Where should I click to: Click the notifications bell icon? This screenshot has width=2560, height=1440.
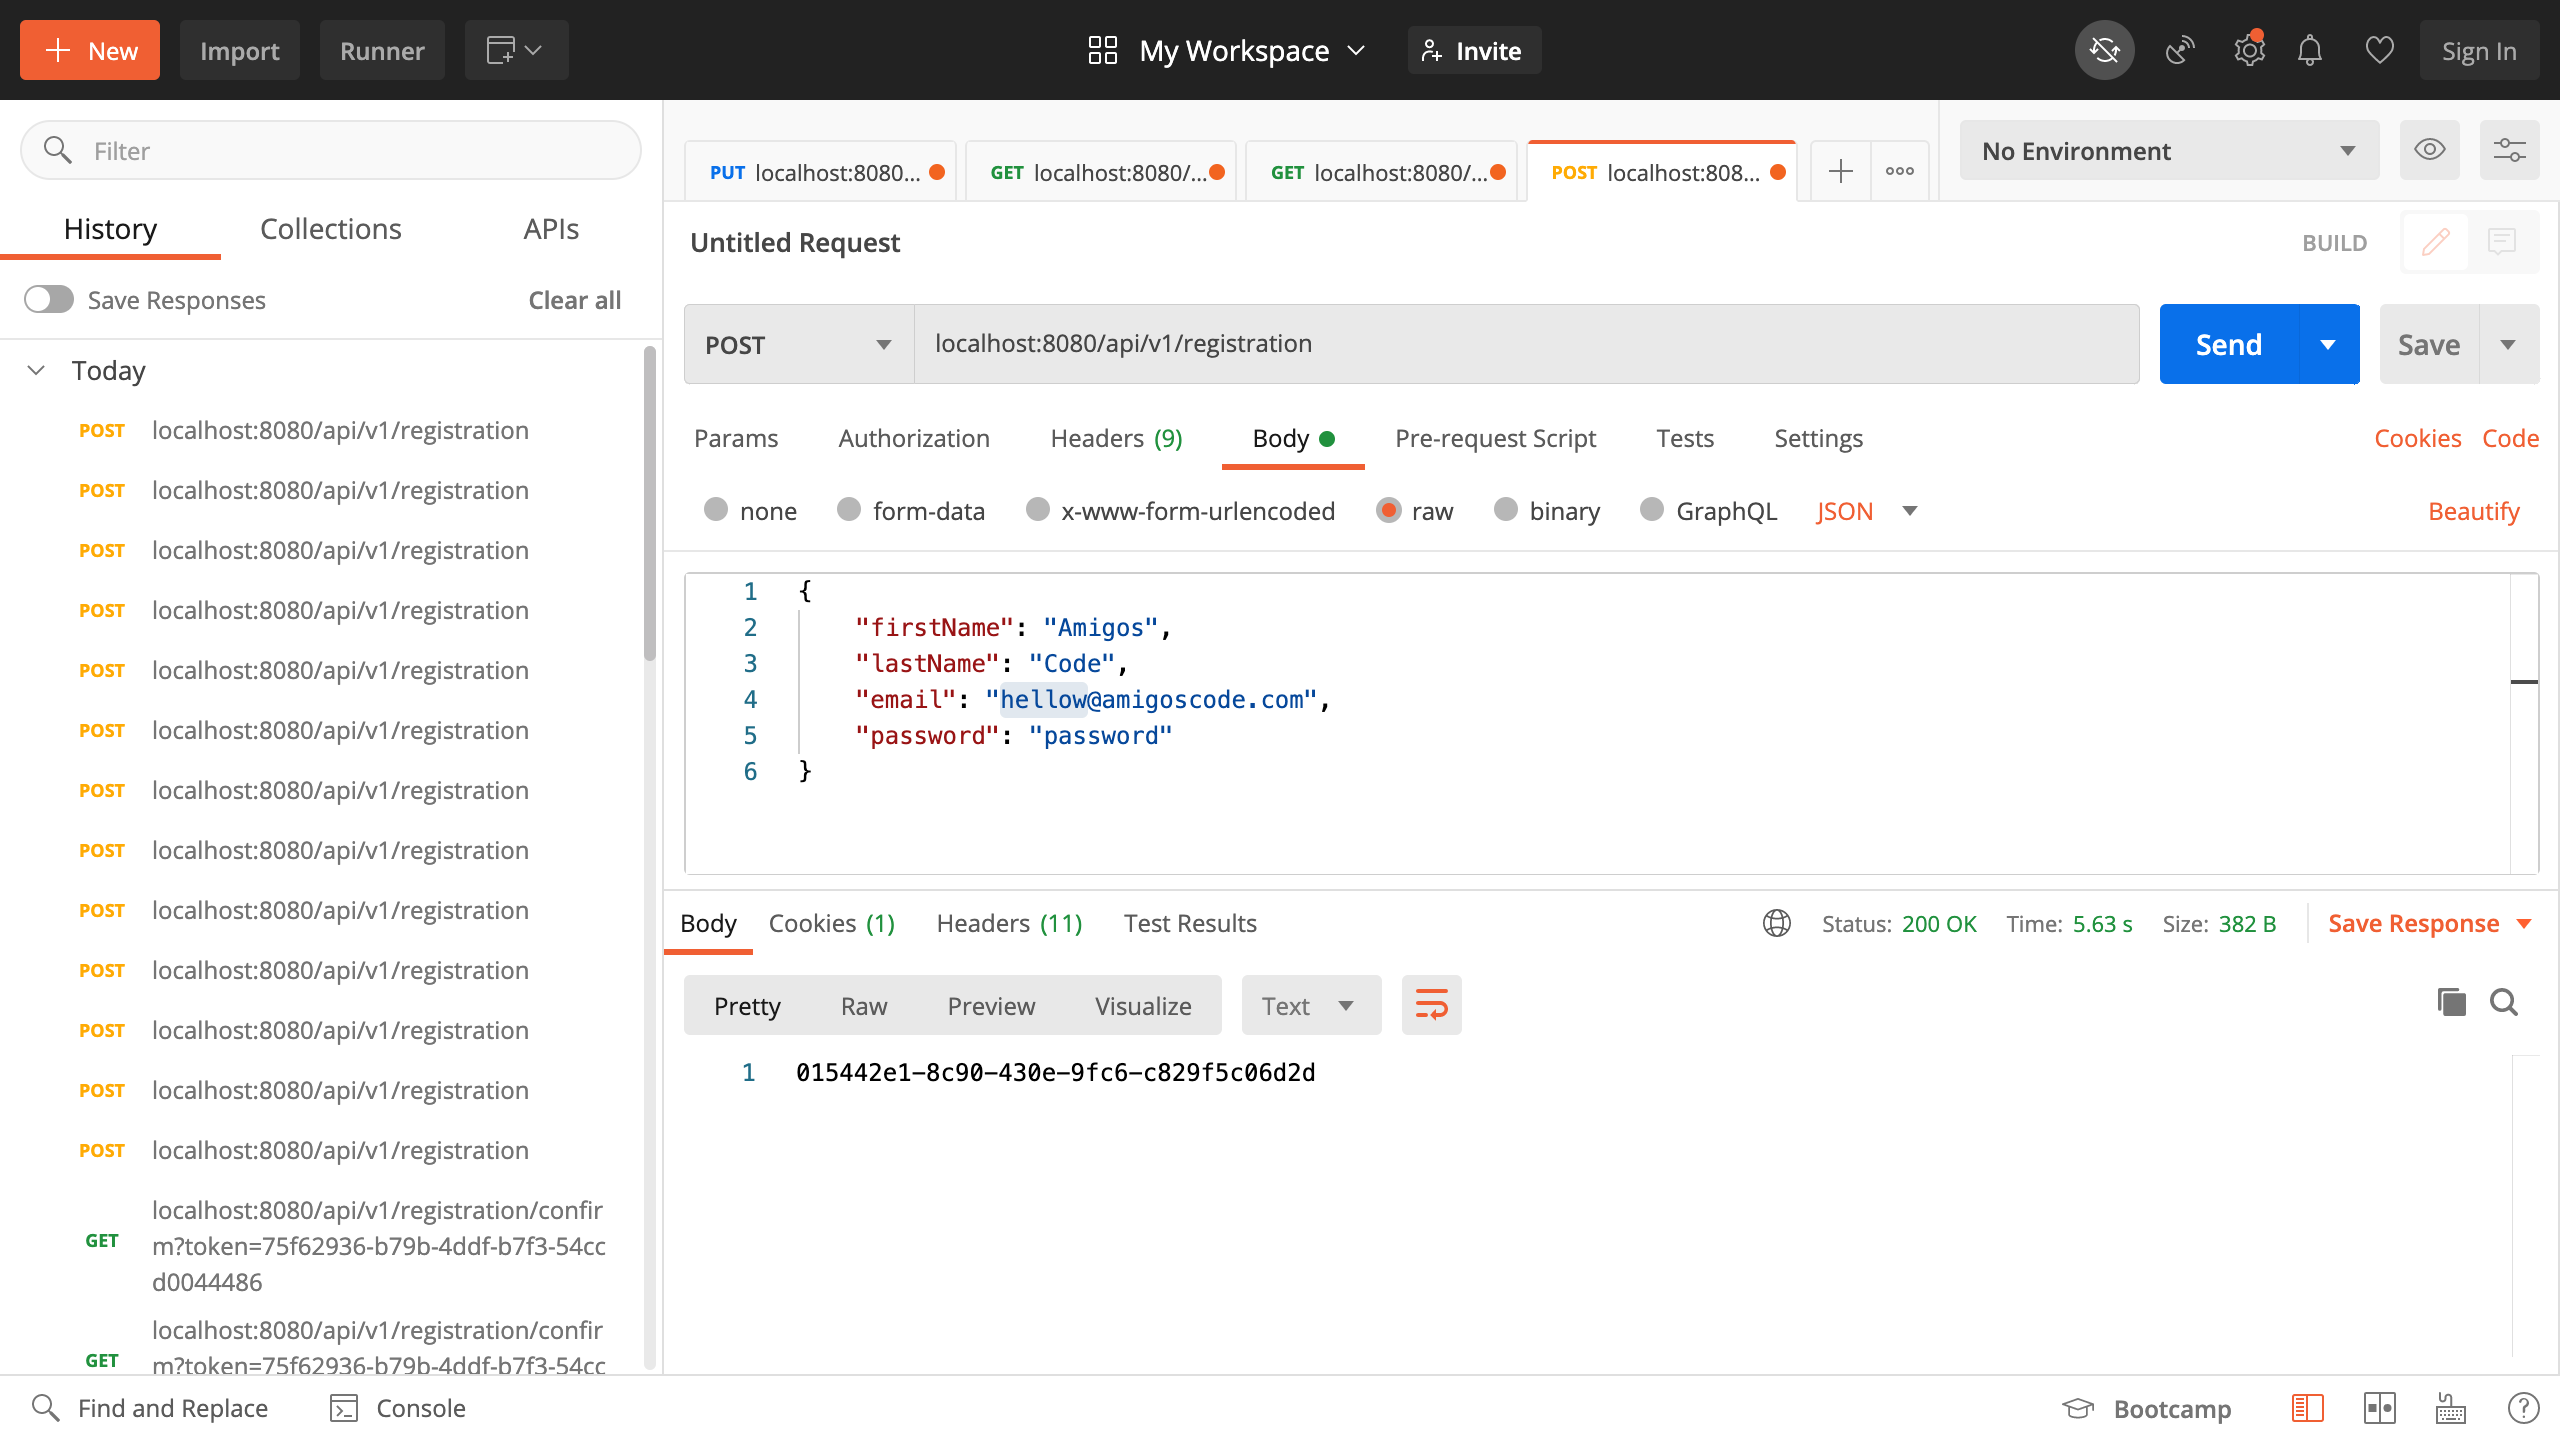point(2309,50)
